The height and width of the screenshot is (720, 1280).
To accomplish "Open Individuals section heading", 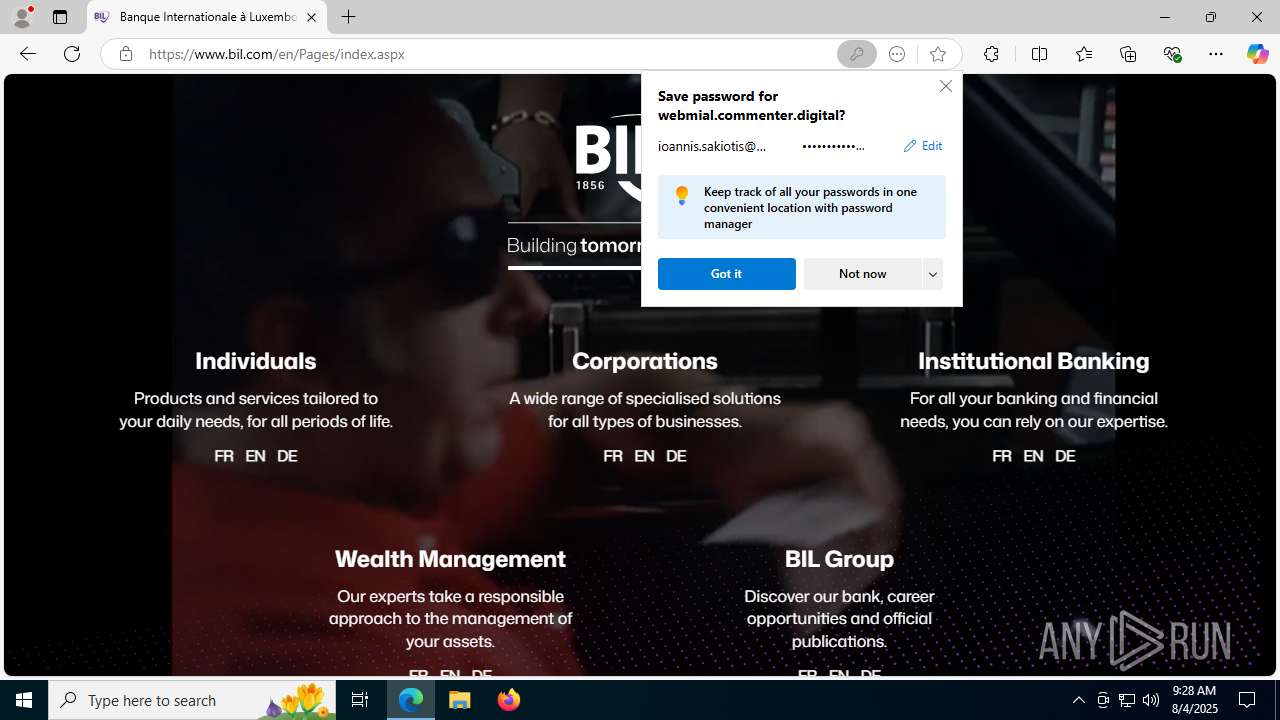I will [255, 361].
